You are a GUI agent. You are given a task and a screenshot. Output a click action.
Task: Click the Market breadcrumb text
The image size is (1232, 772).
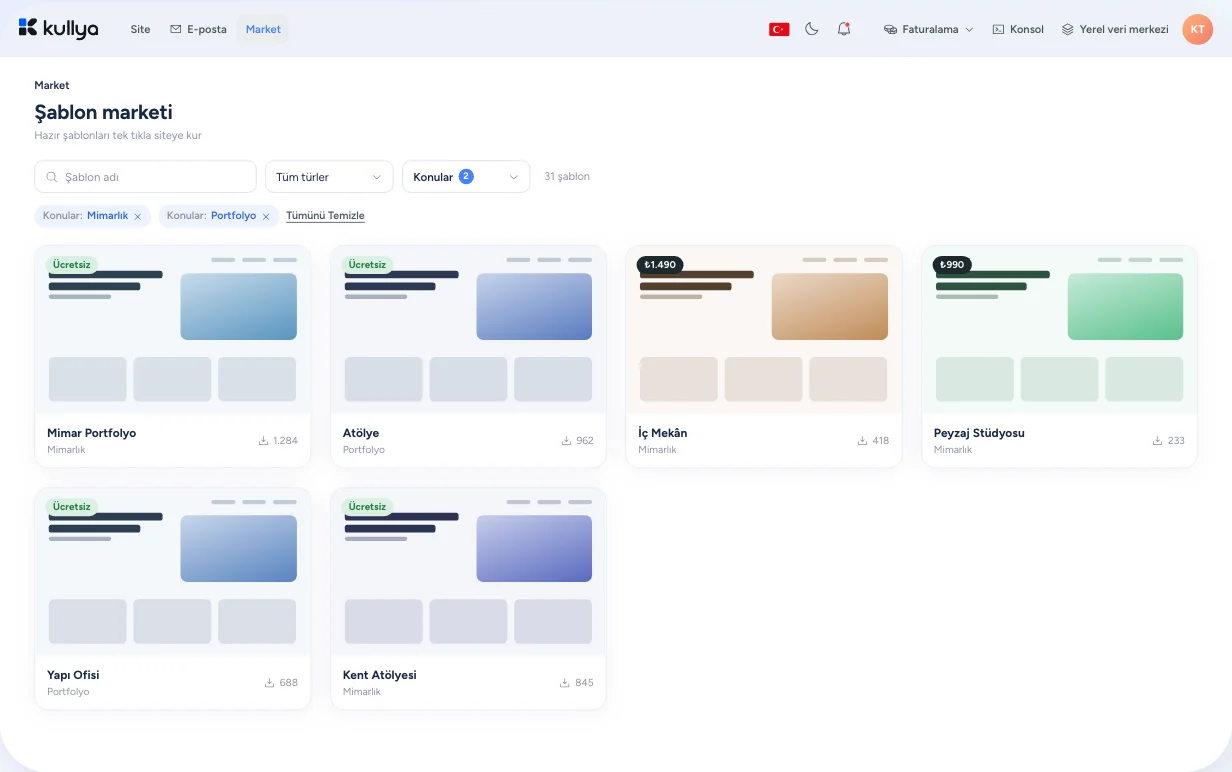click(x=52, y=86)
